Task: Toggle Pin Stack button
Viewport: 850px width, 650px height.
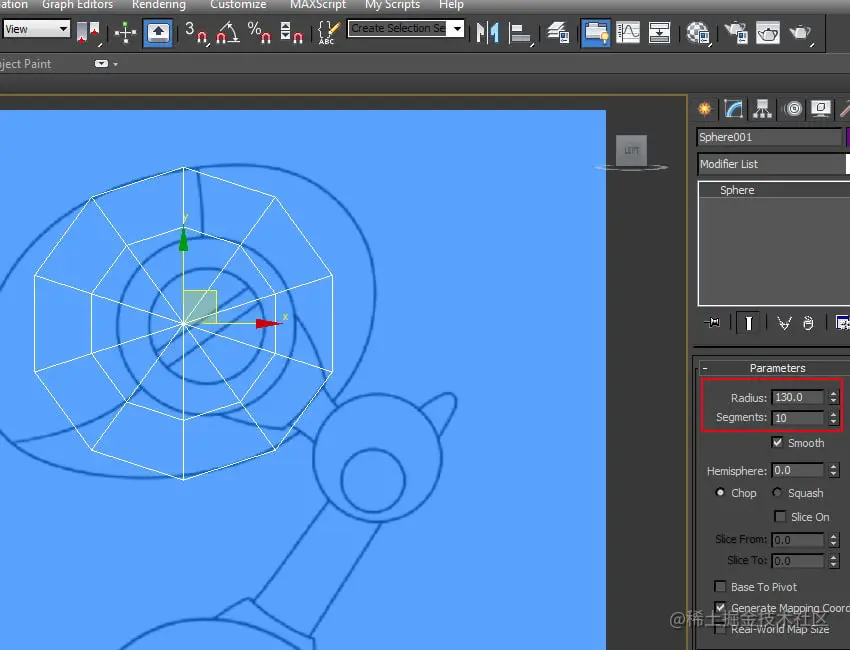Action: coord(712,323)
